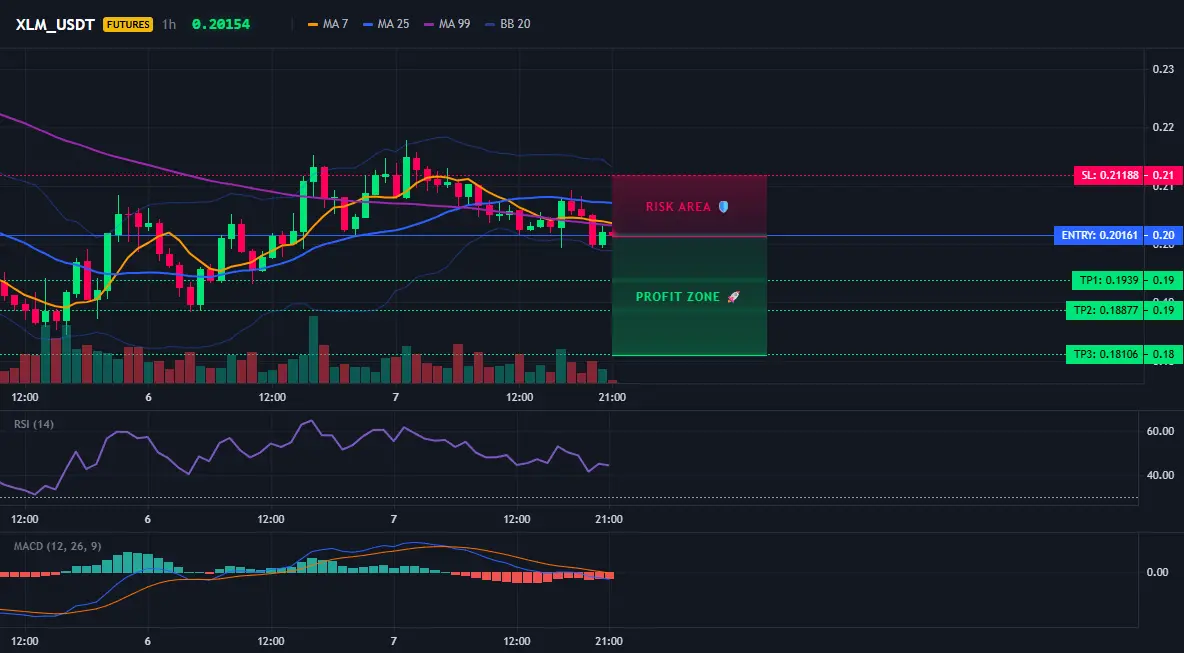Click the blue 0.20 axis badge beside ENTRY
The image size is (1184, 653).
click(1164, 236)
